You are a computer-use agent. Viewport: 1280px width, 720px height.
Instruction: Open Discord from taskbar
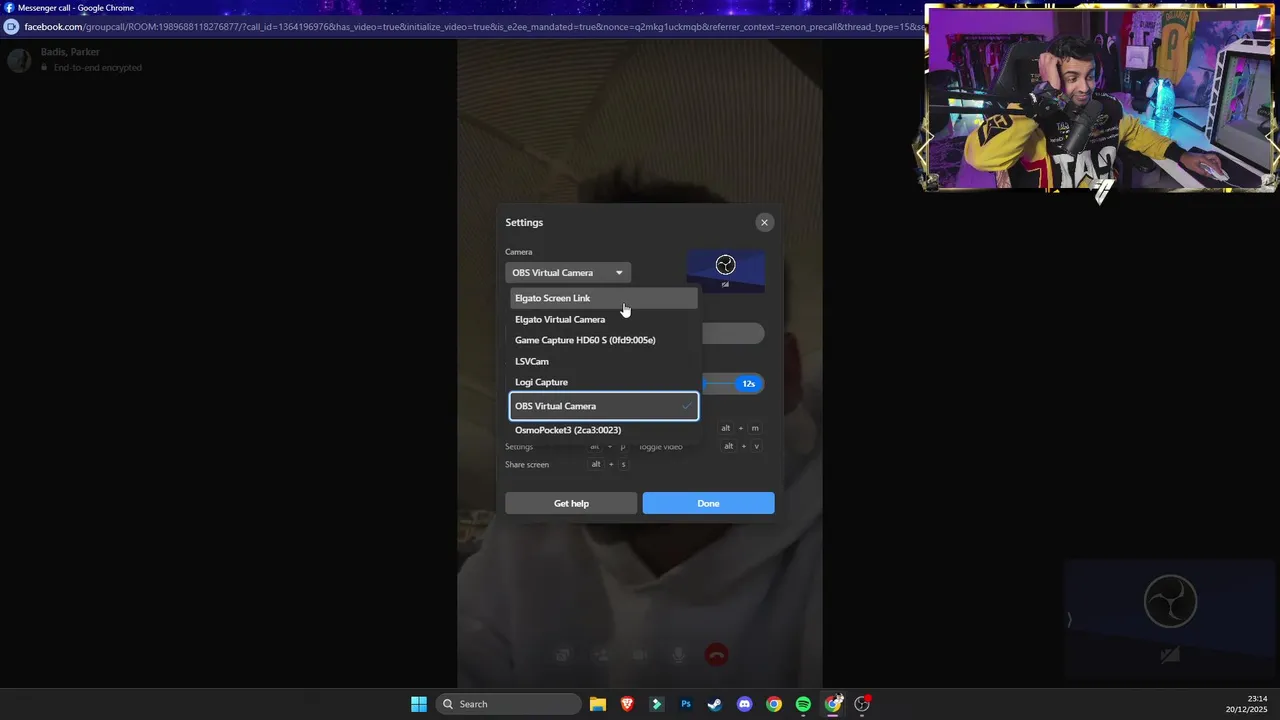(744, 704)
